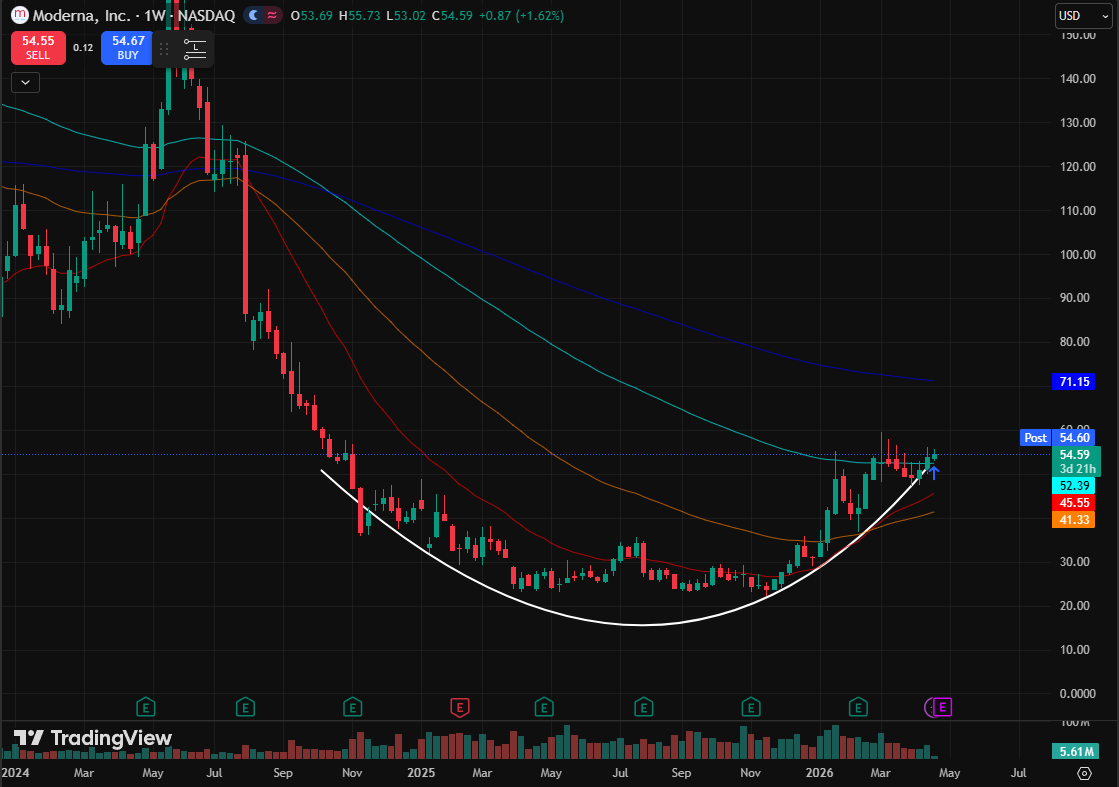Click the orange 41.33 moving average label
Image resolution: width=1119 pixels, height=787 pixels.
1073,519
